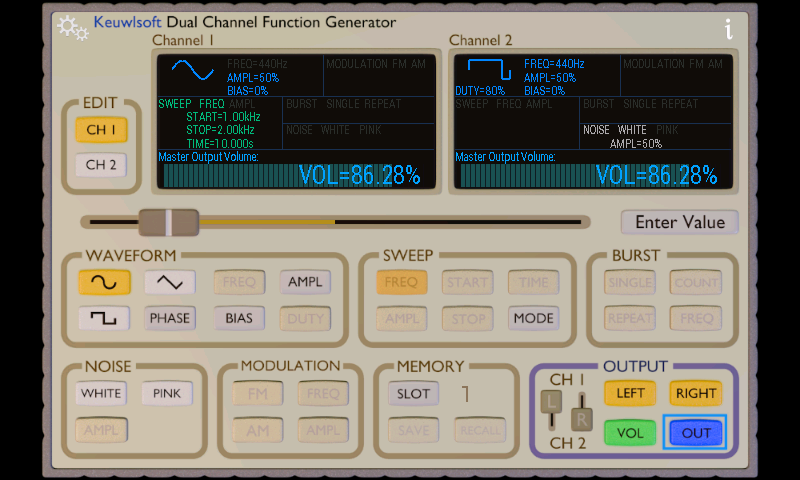
Task: Click Channel 1 TIME=10.000s text
Action: (x=220, y=144)
